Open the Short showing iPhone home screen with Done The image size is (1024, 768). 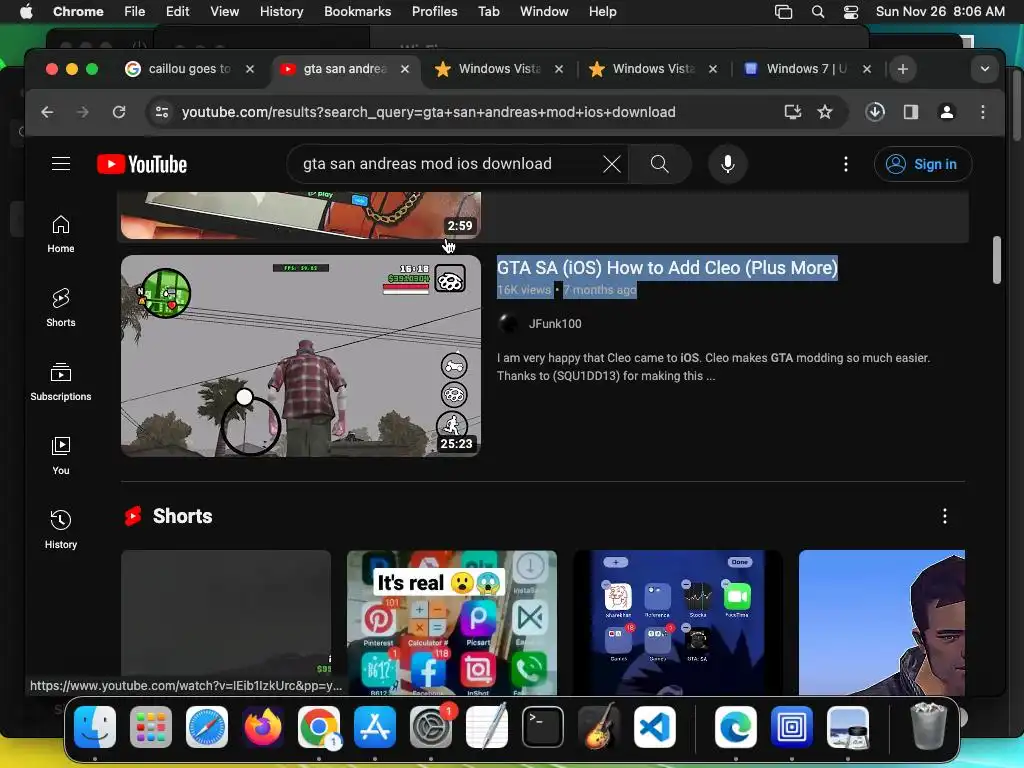coord(677,622)
